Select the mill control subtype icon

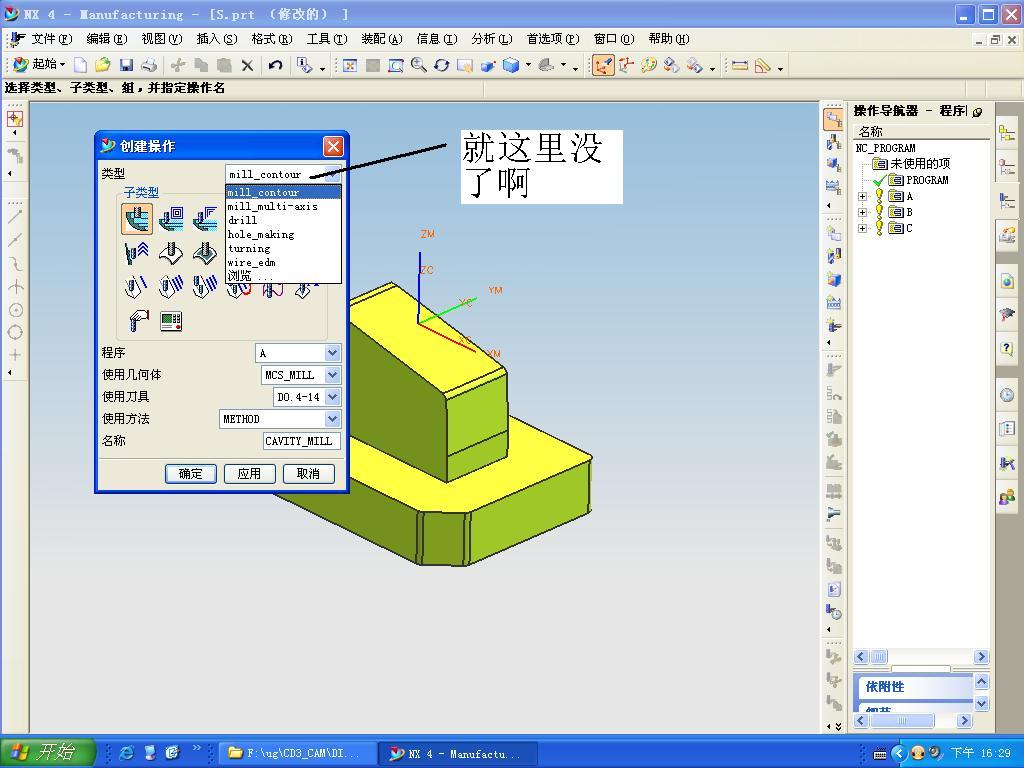pos(171,320)
